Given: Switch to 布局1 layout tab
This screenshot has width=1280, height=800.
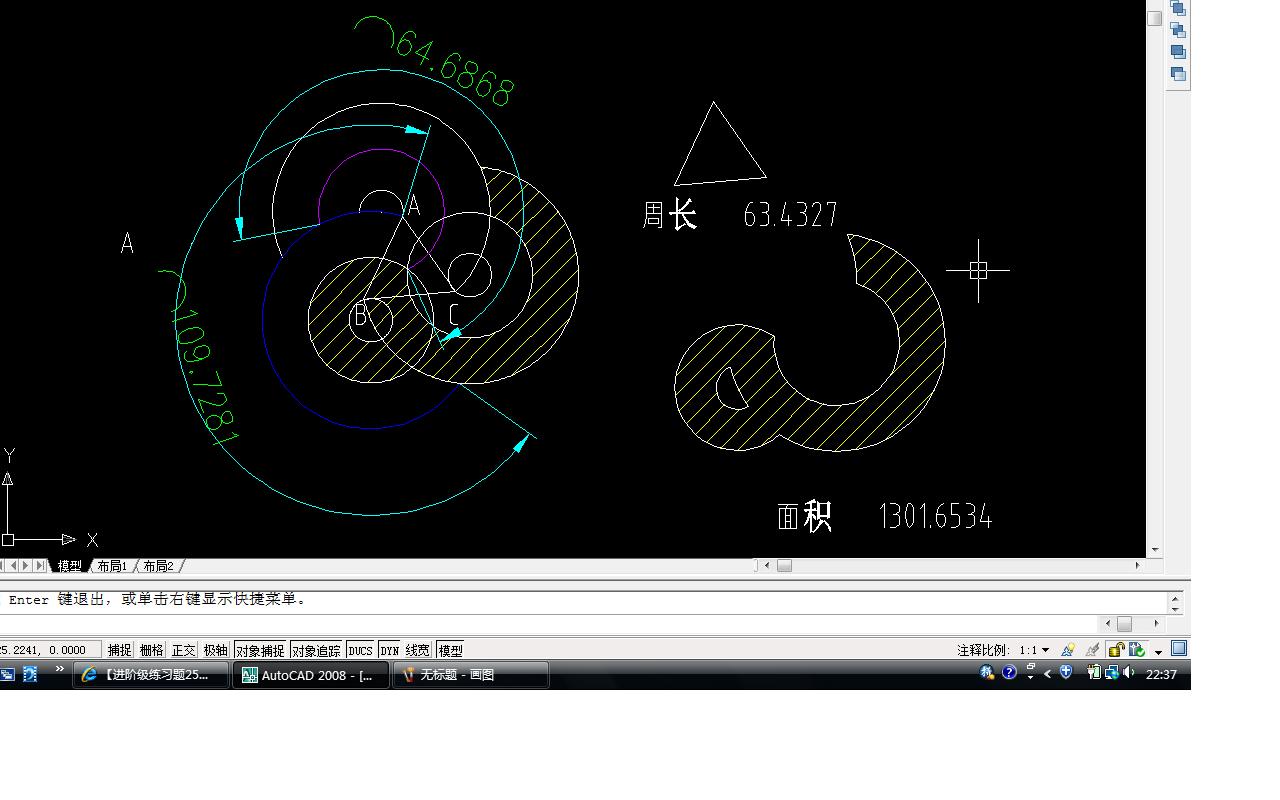Looking at the screenshot, I should click(x=112, y=566).
